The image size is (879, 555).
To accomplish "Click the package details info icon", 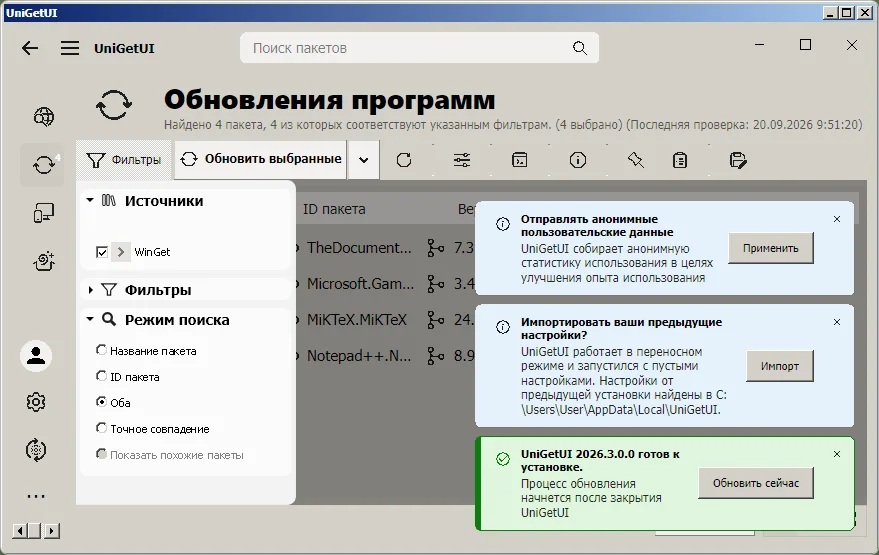I will 577,160.
